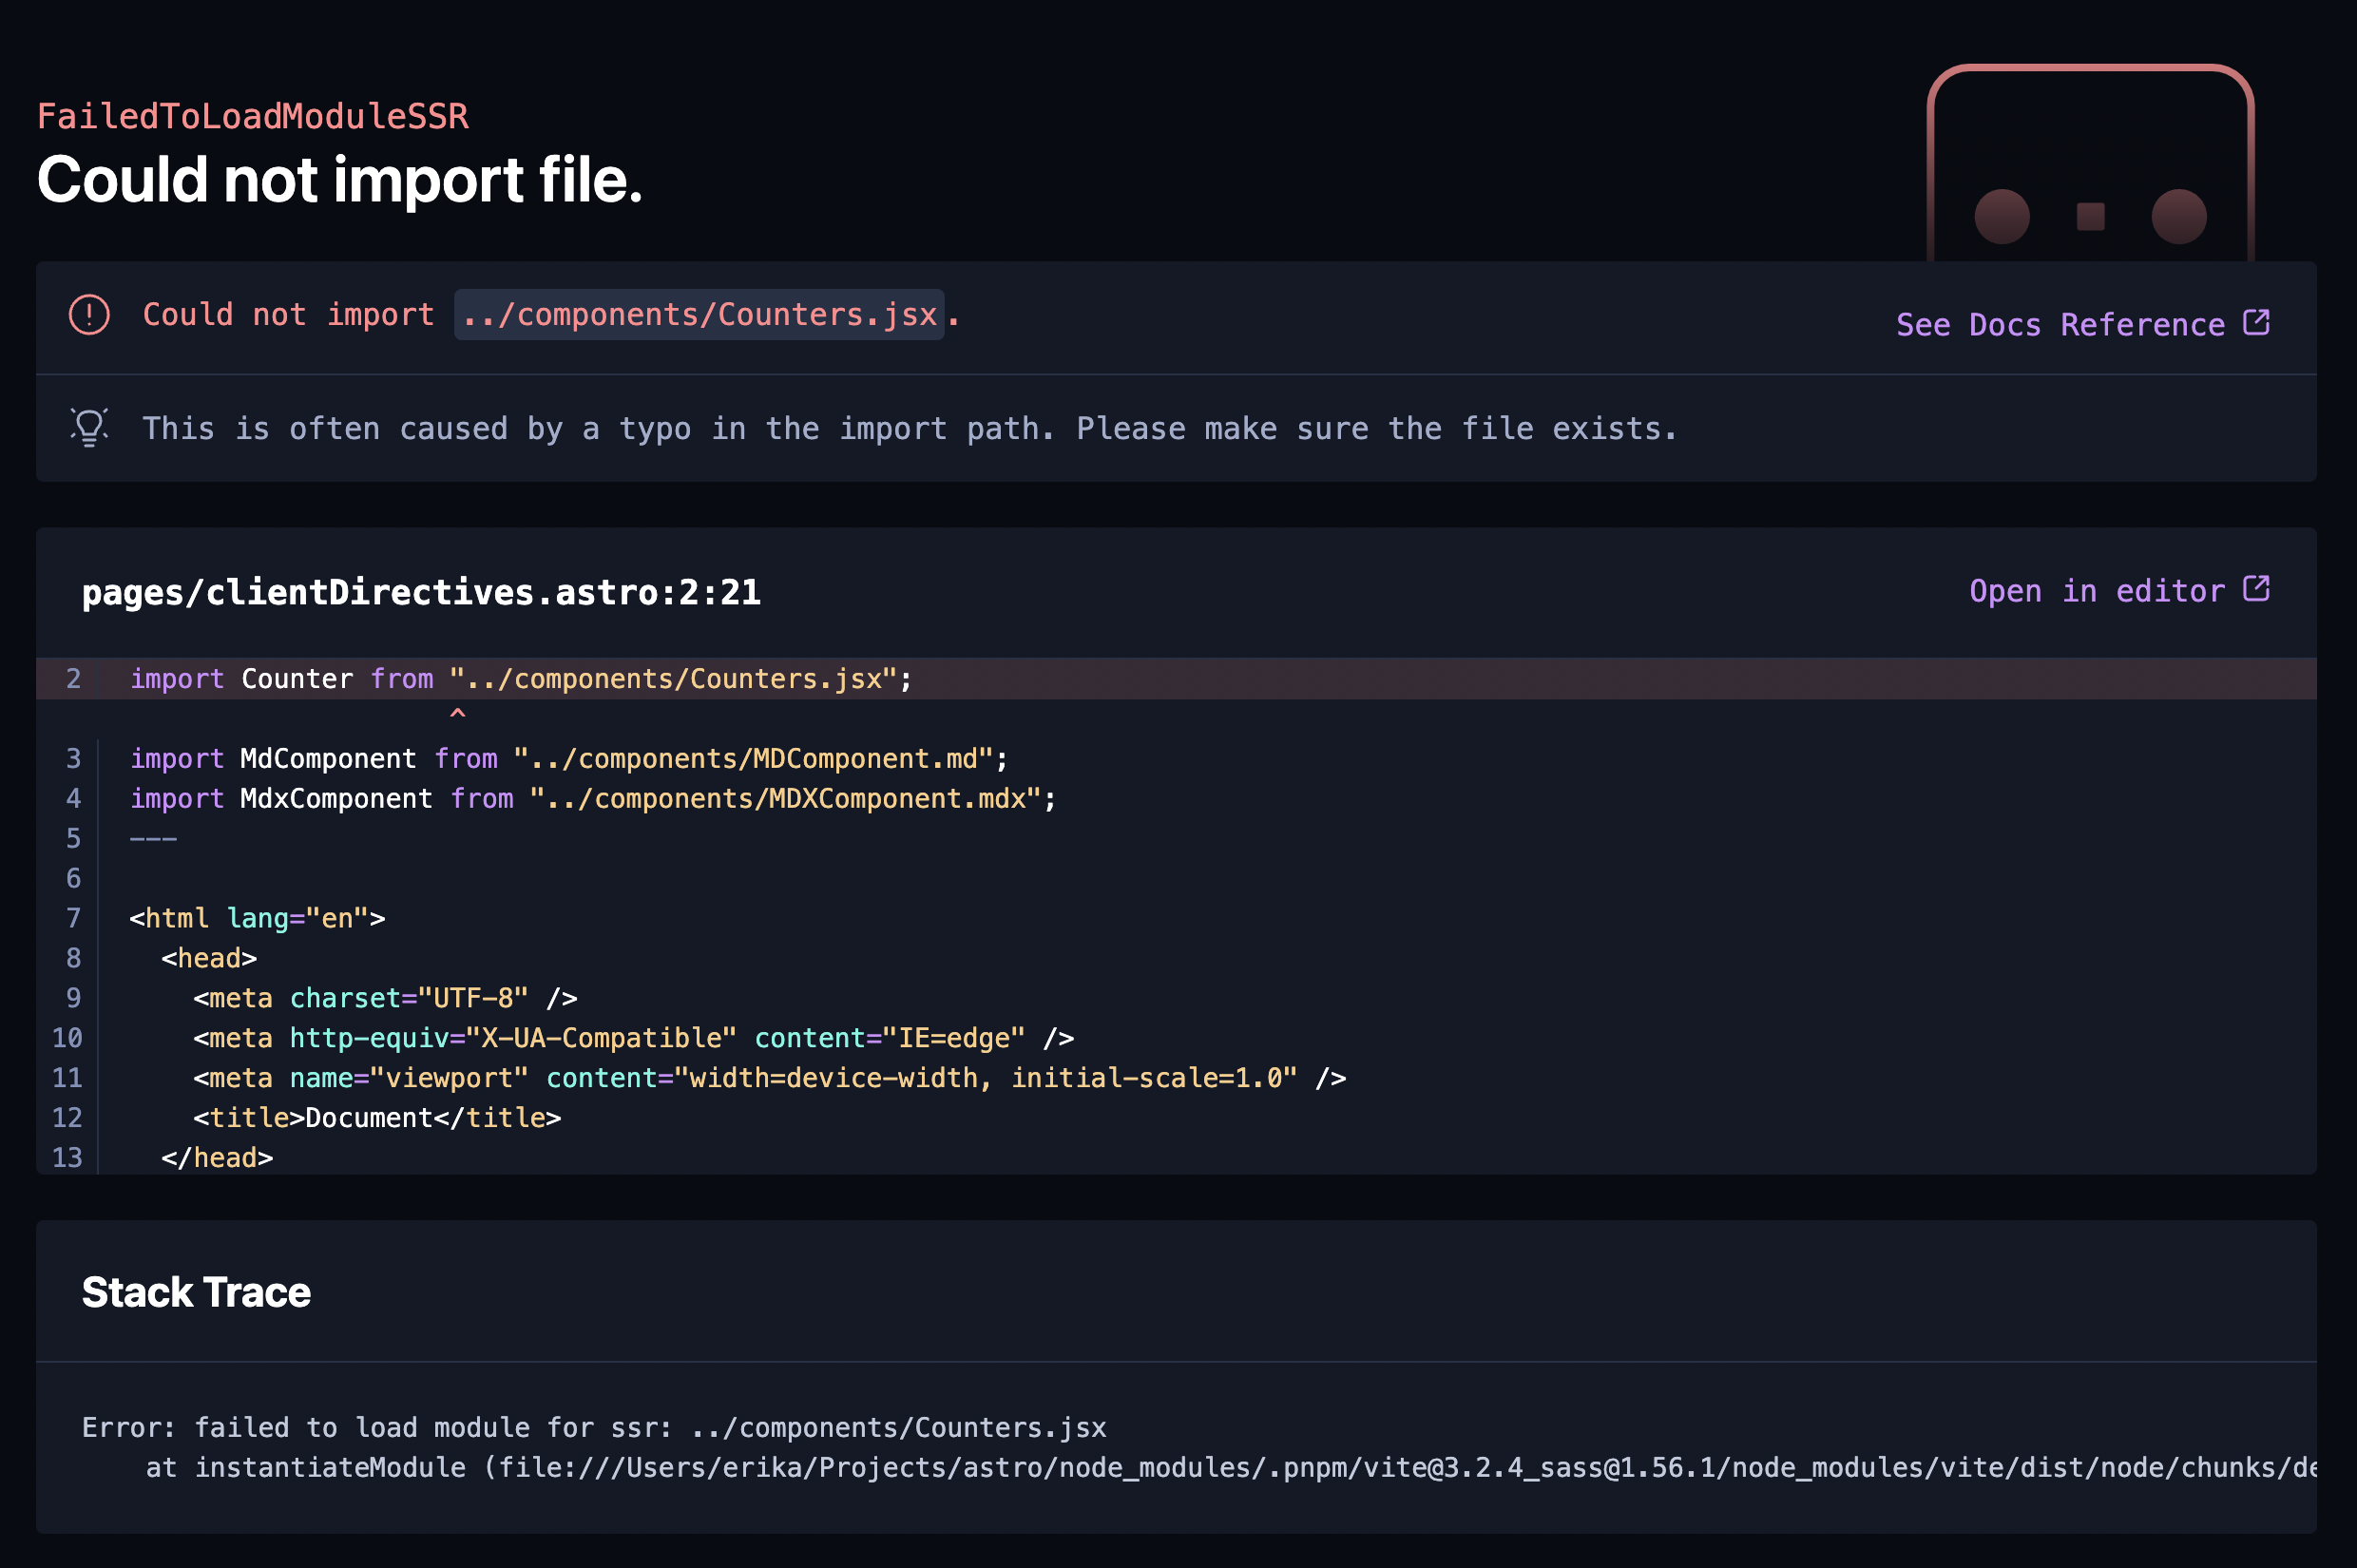Click the robot's right eye
The image size is (2357, 1568).
point(2179,216)
